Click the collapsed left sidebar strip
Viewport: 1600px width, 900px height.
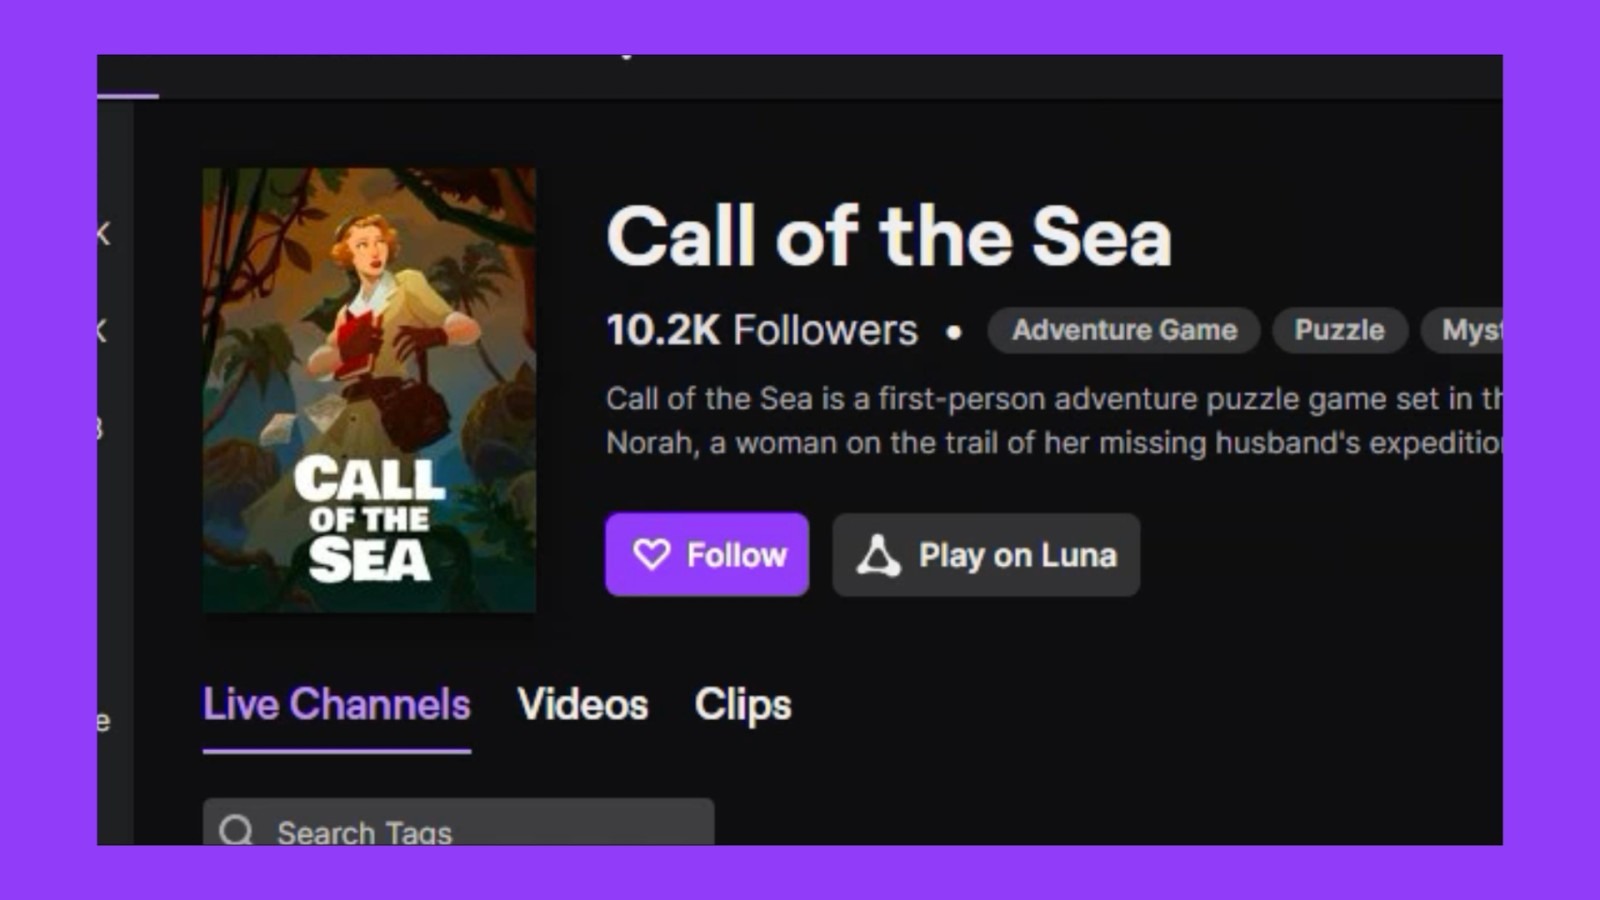coord(114,470)
